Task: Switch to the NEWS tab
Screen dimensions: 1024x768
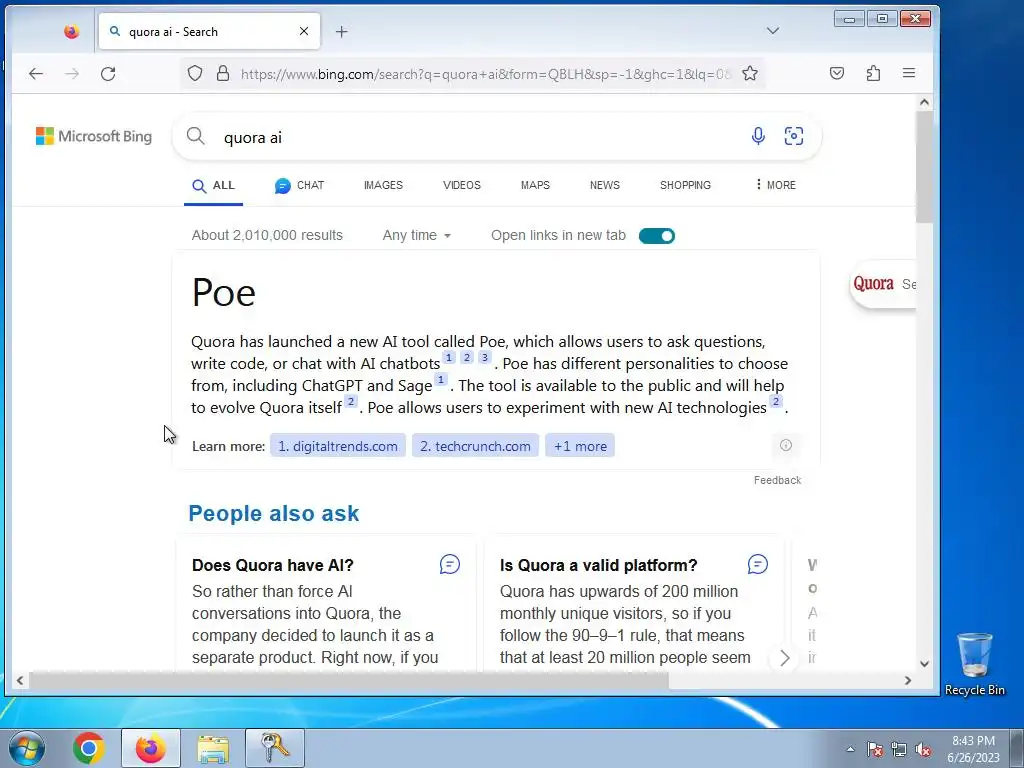Action: coord(605,185)
